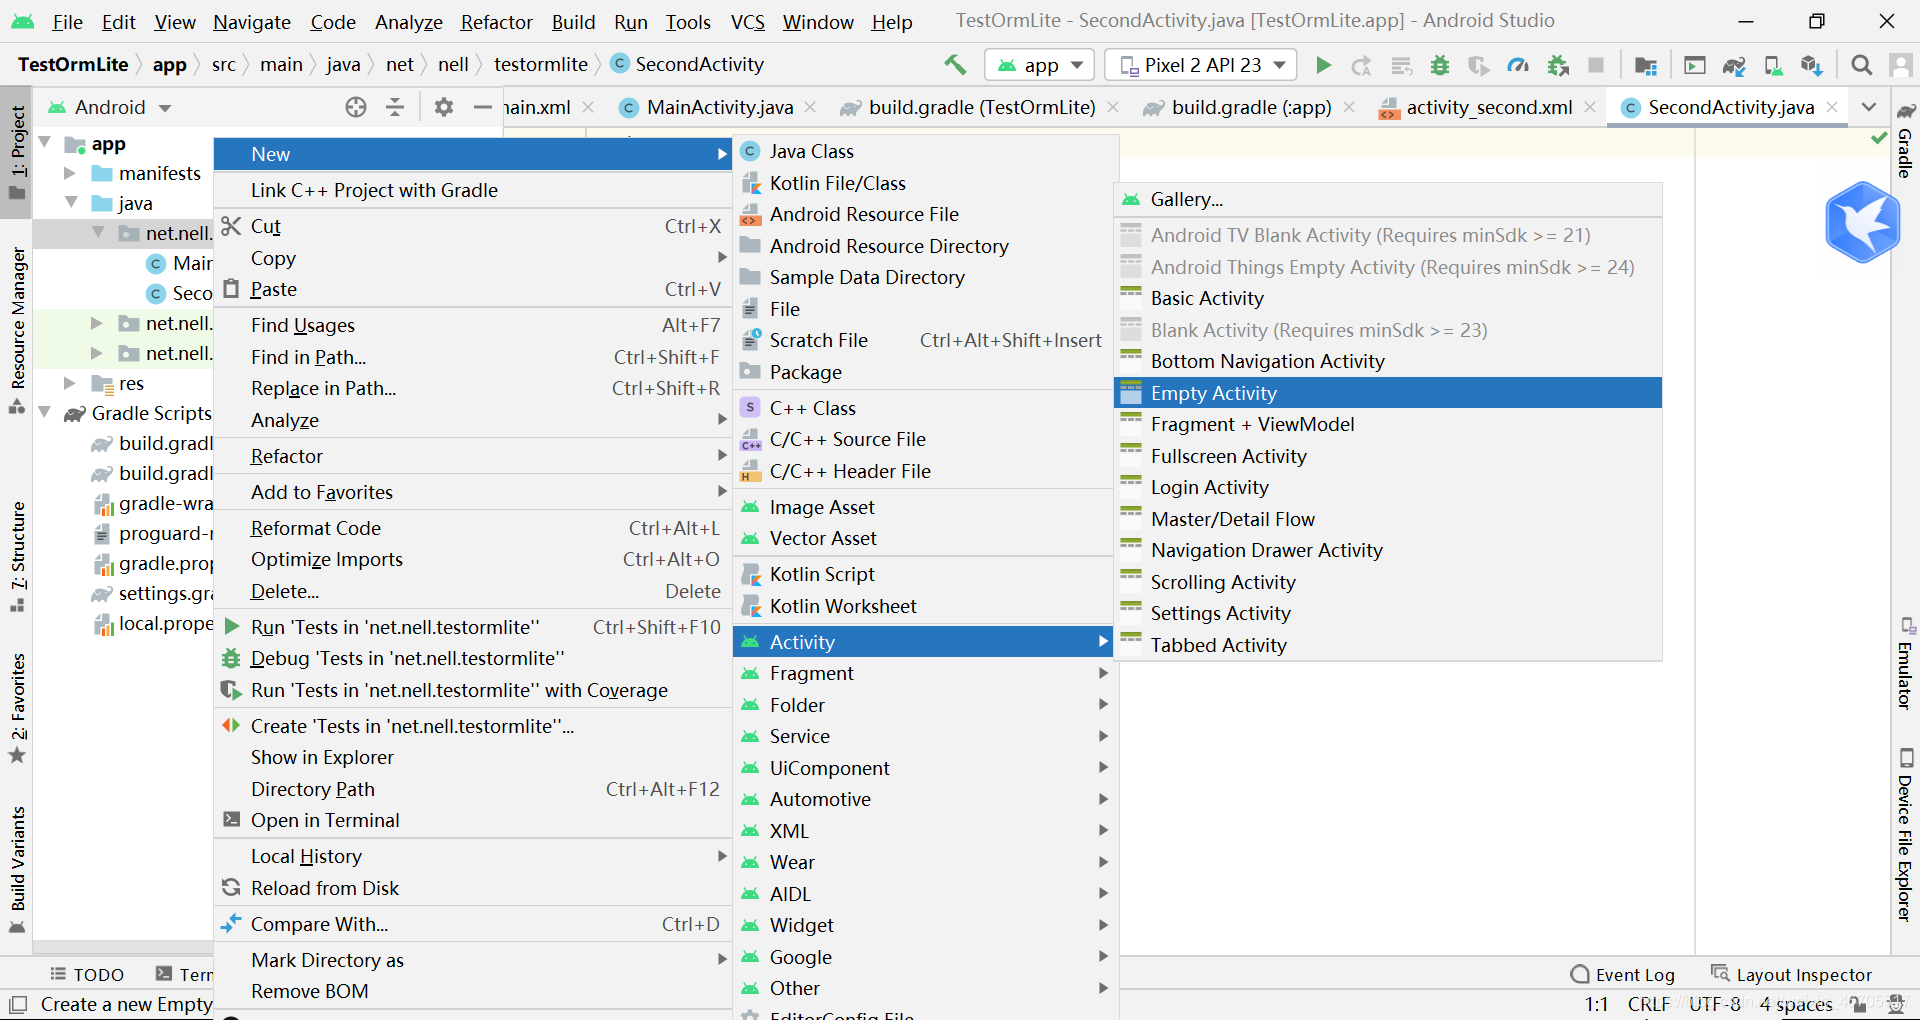
Task: Click the UTF-8 encoding indicator
Action: click(1715, 1004)
